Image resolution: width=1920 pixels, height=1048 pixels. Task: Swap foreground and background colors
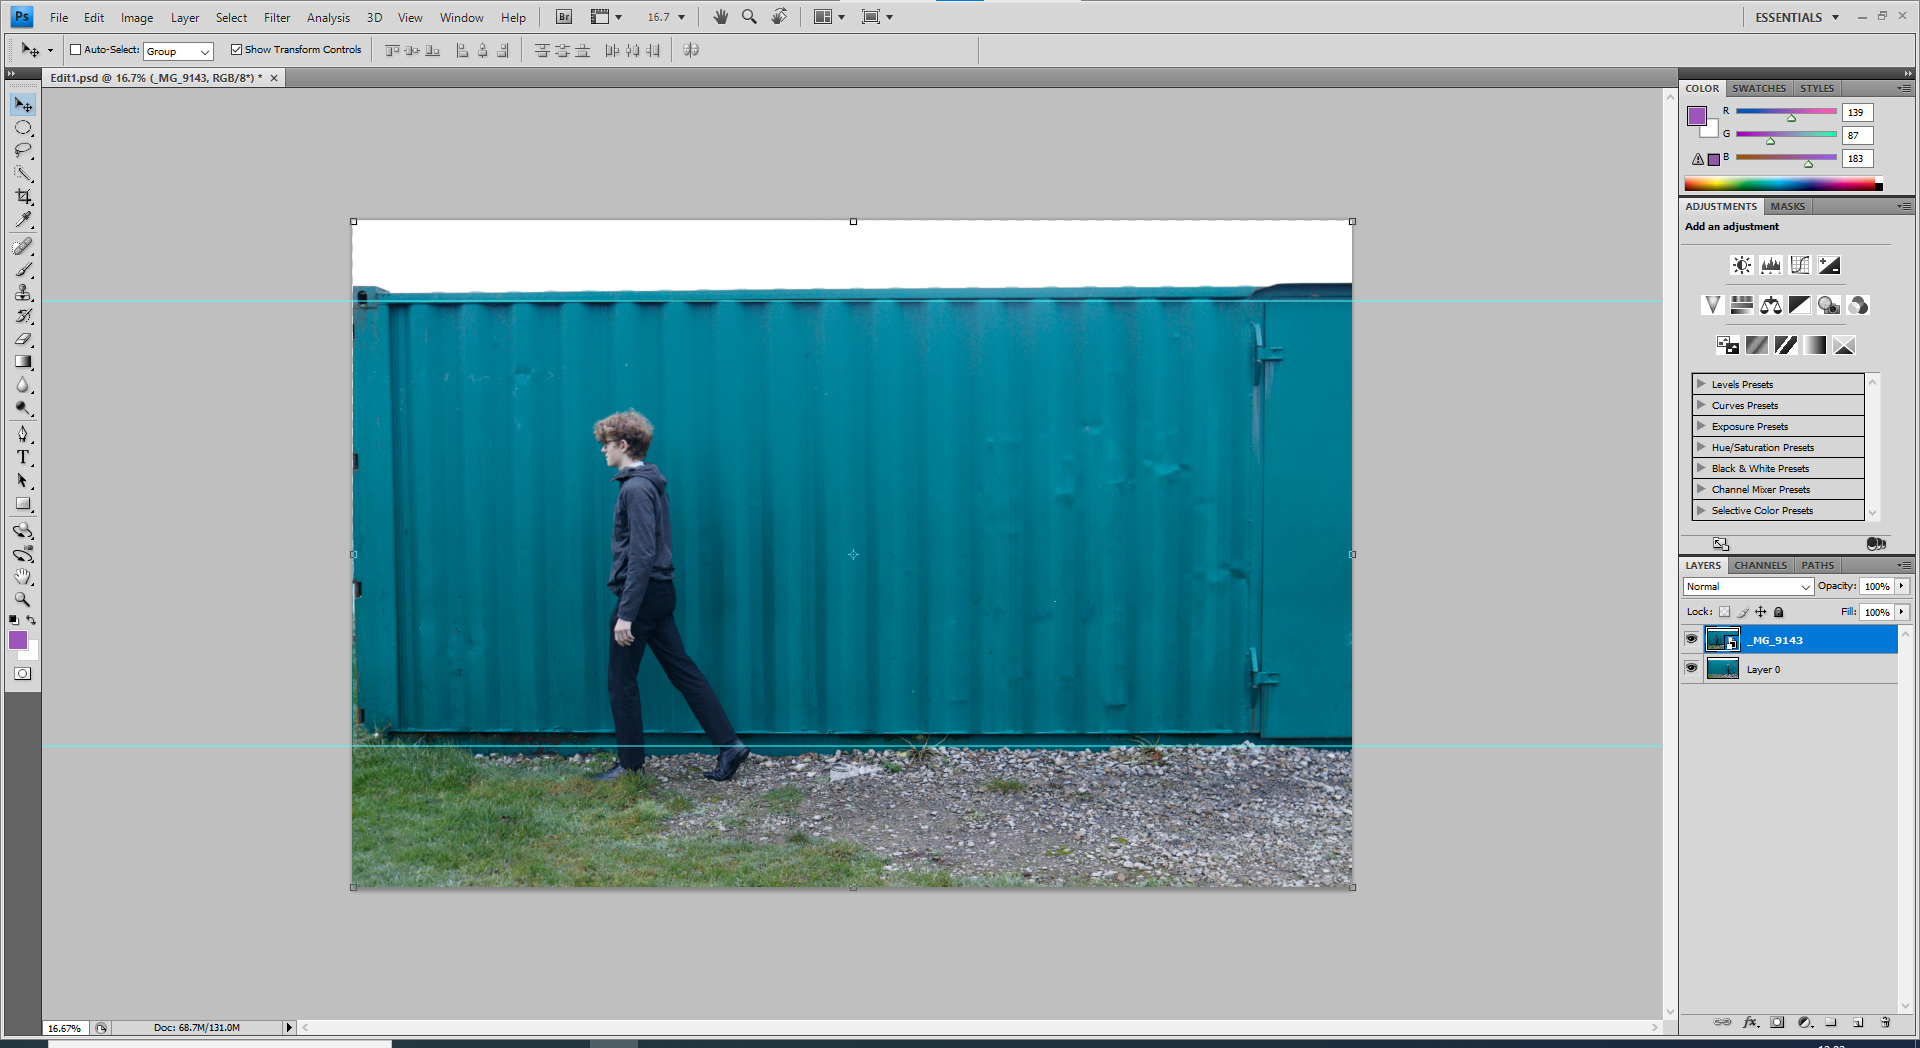pyautogui.click(x=31, y=620)
